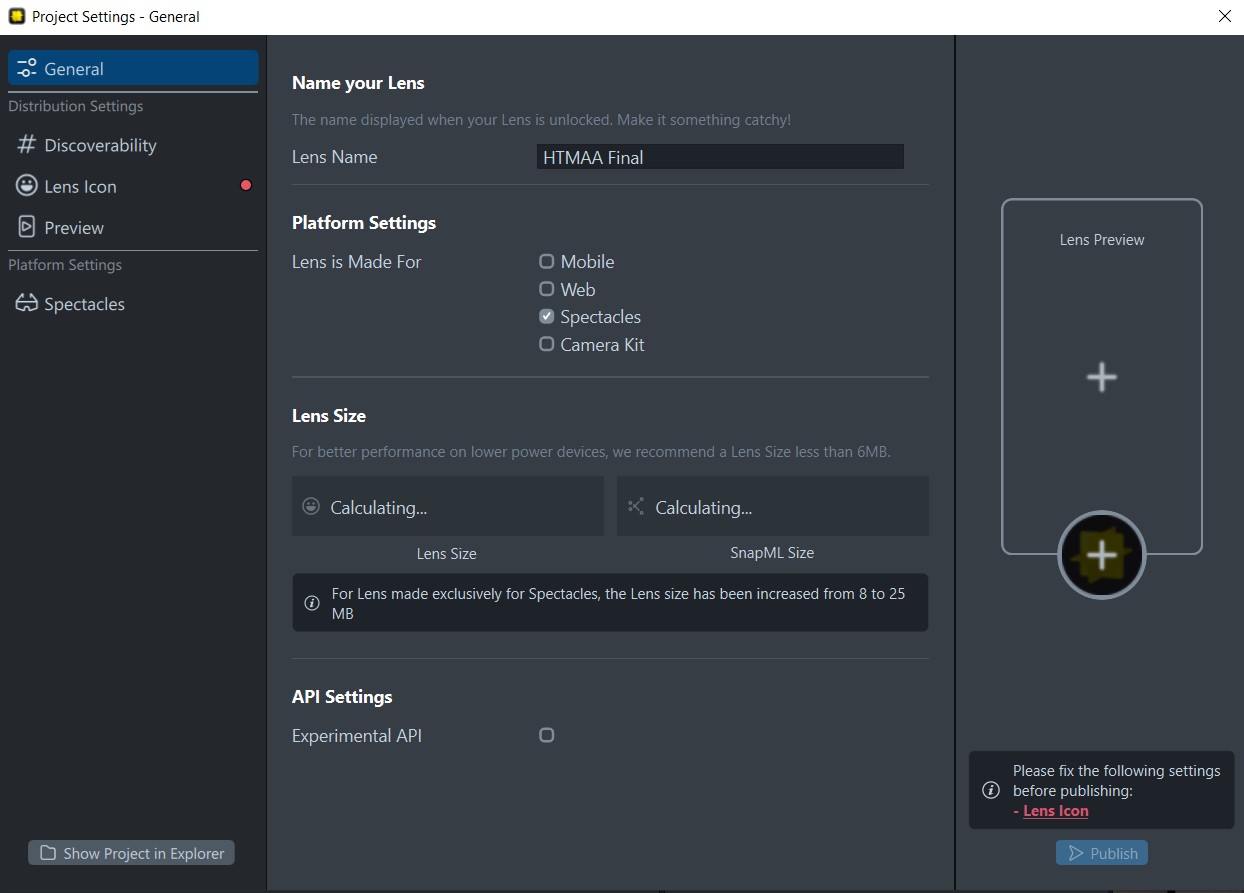Click the Spectacles glasses icon
Screen dimensions: 1244x893
point(27,304)
